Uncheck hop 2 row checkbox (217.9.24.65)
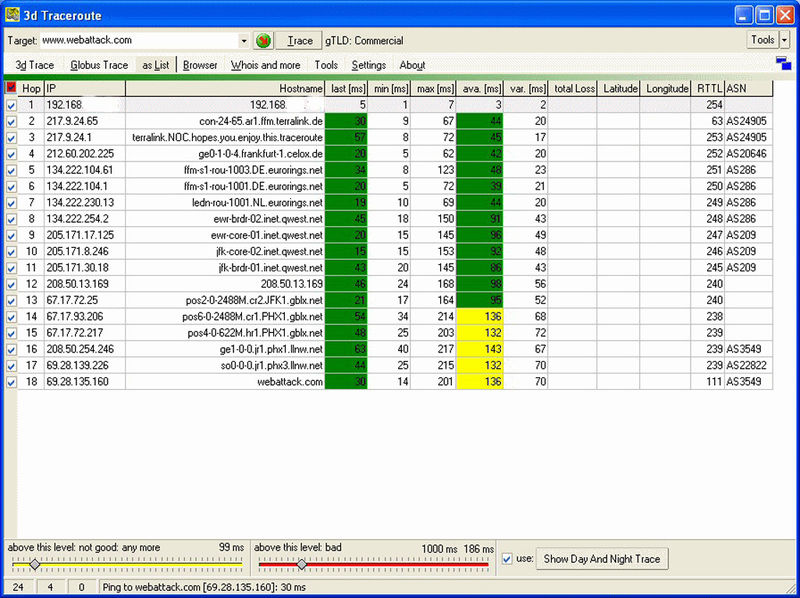 [11, 121]
